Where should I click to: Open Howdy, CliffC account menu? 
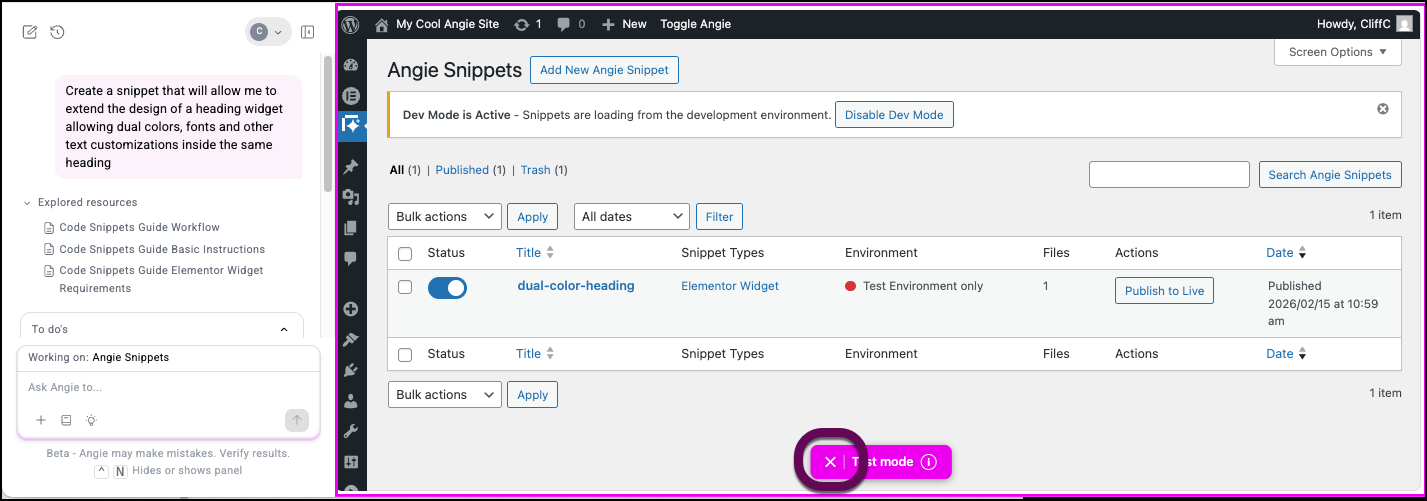pyautogui.click(x=1364, y=24)
